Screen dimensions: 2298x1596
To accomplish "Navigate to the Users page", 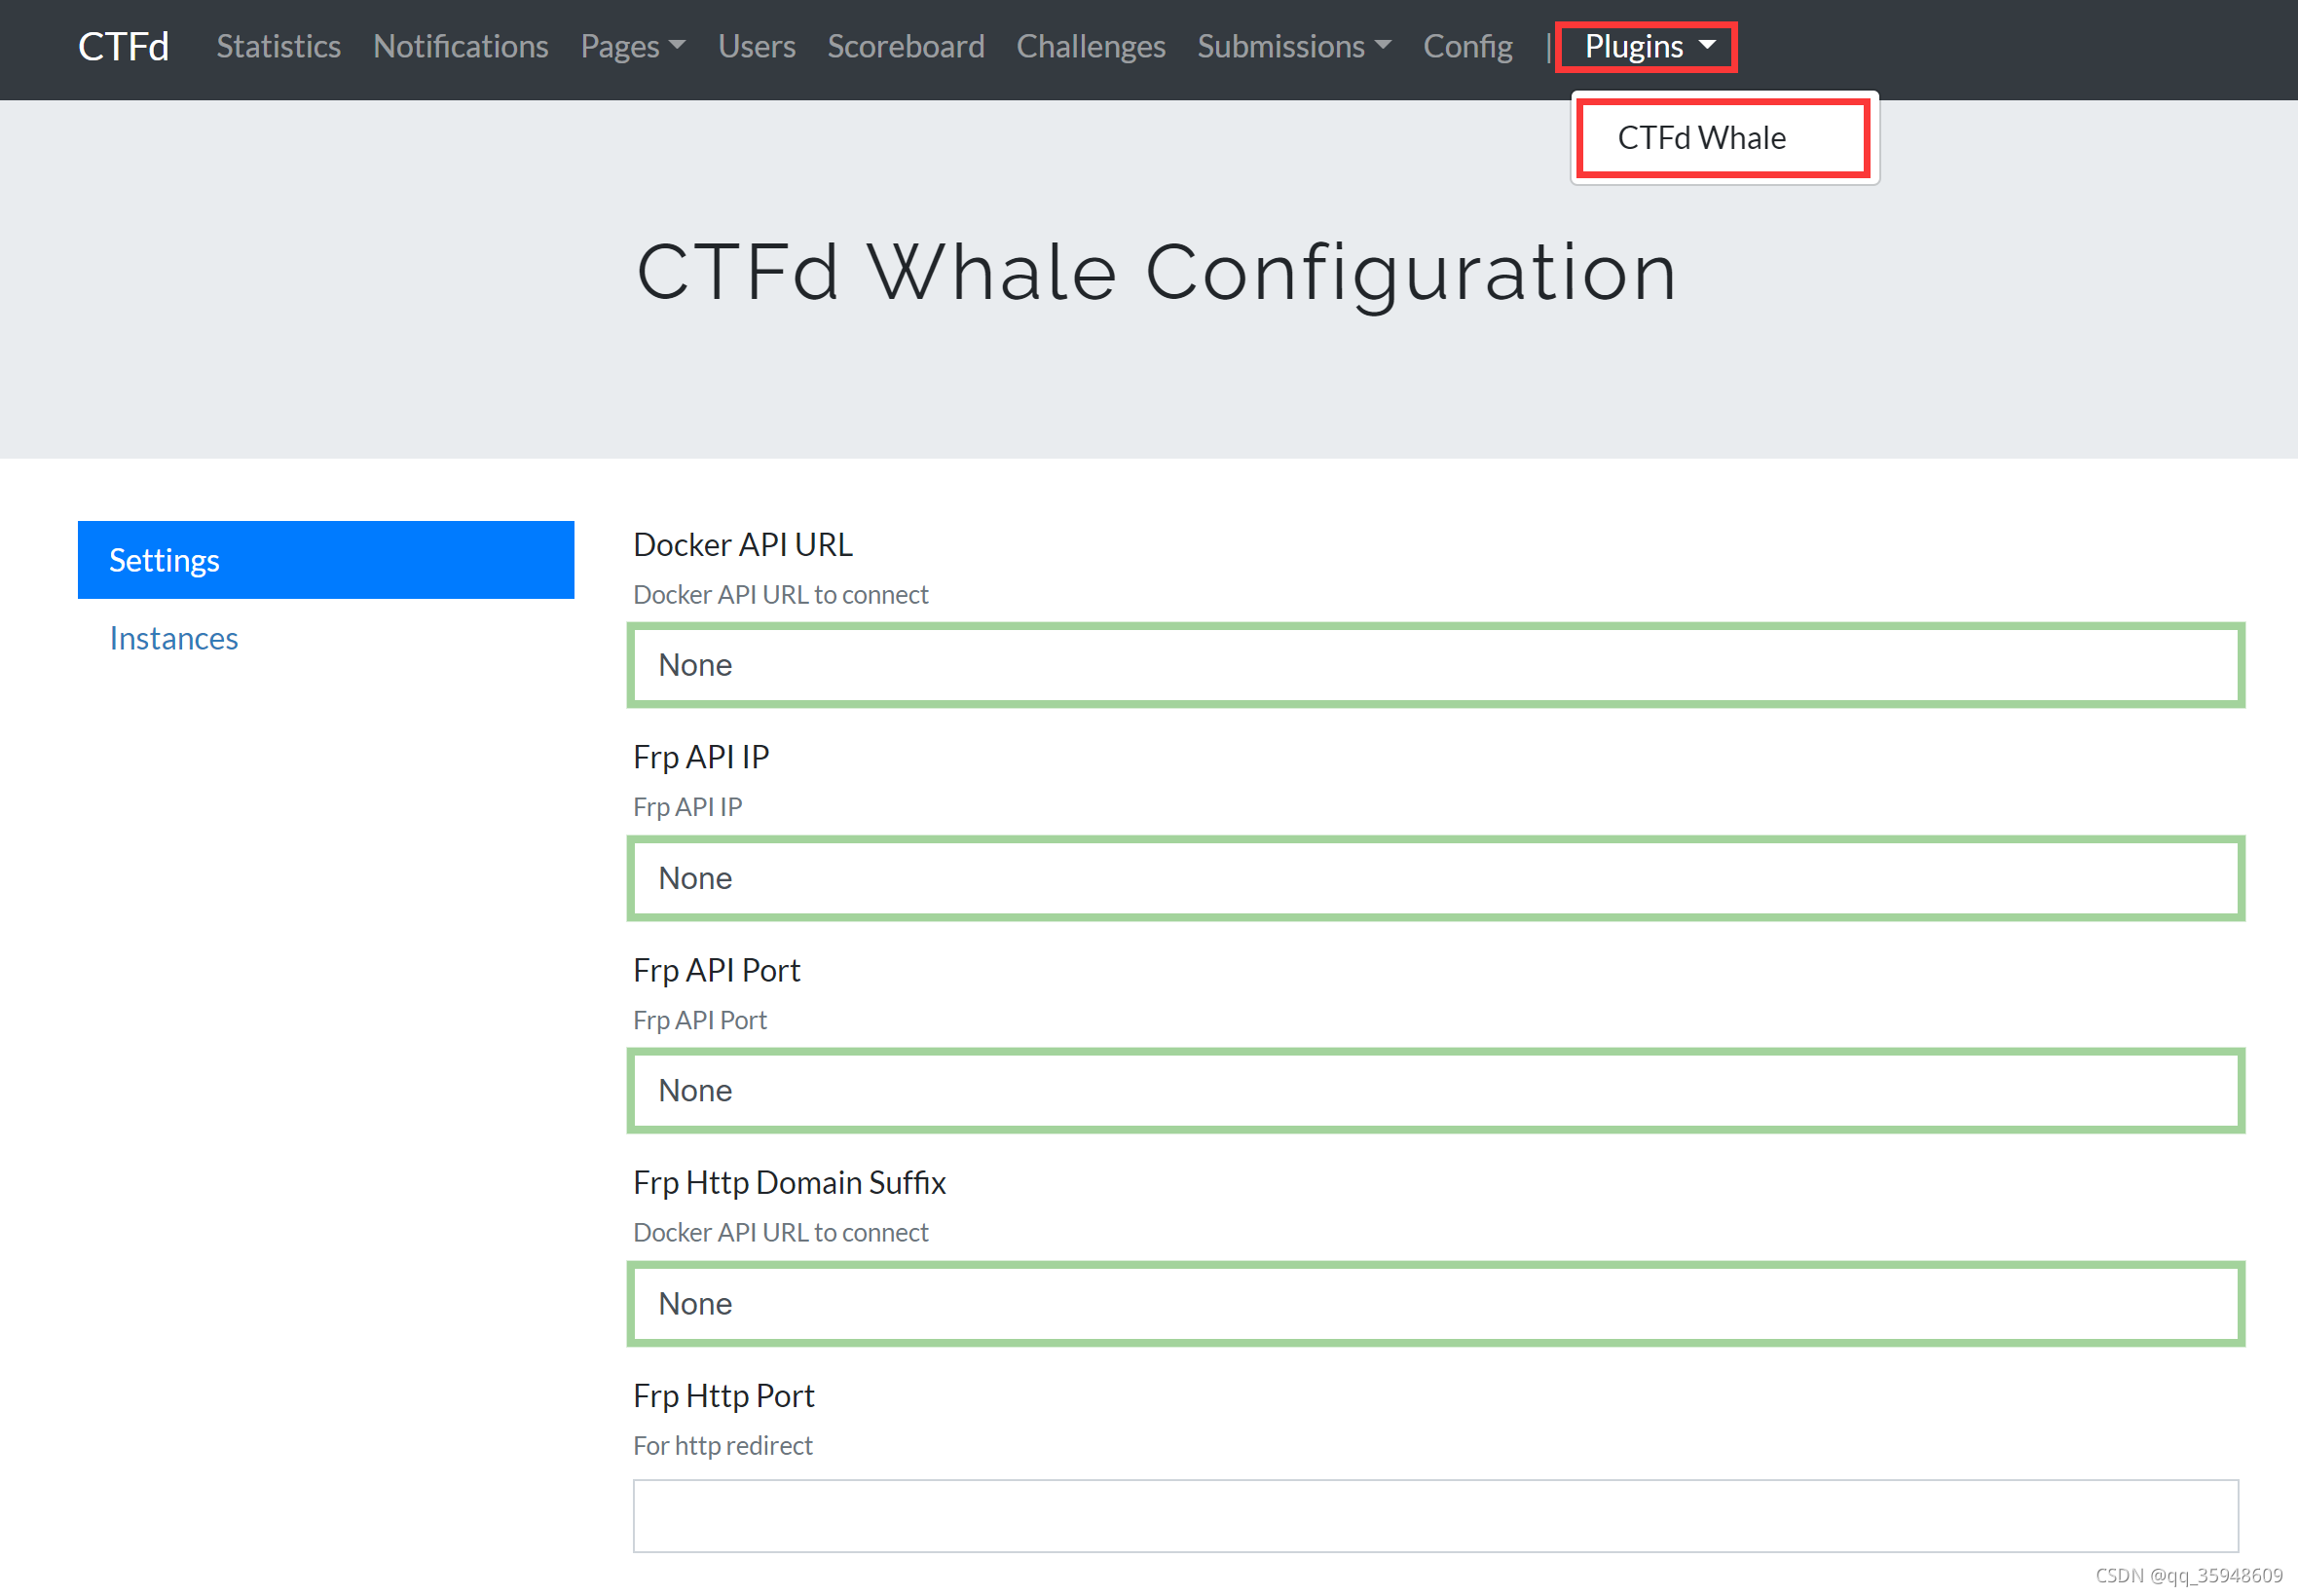I will (x=756, y=46).
